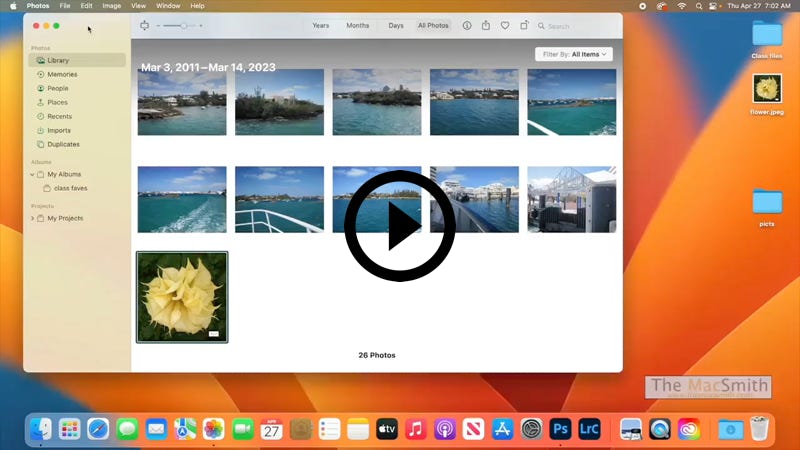Open Apple TV from the Dock
The image size is (800, 450).
point(387,429)
